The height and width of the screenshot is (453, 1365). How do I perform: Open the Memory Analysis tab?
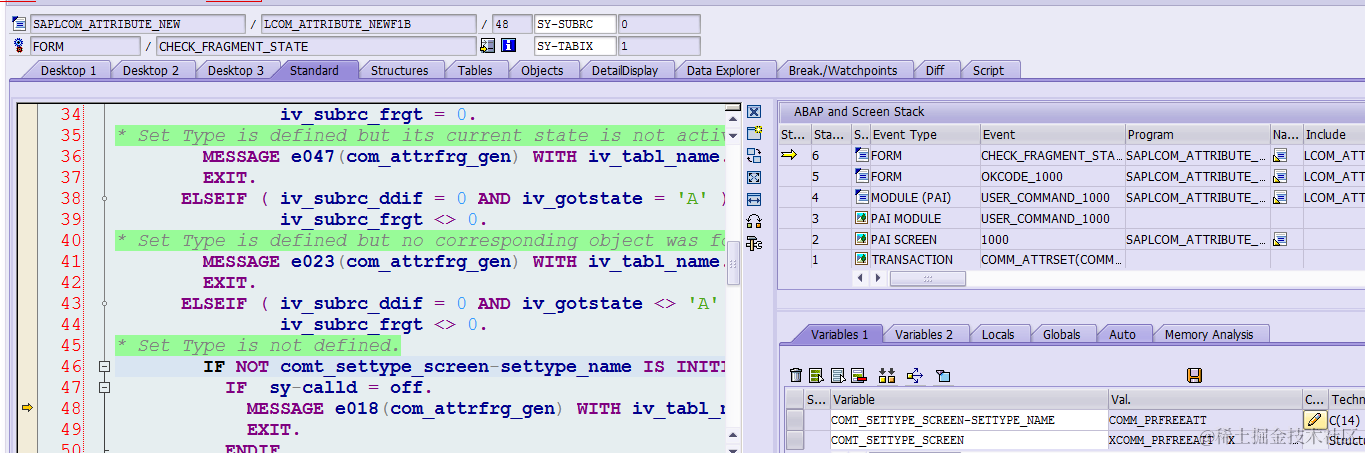pyautogui.click(x=1208, y=334)
